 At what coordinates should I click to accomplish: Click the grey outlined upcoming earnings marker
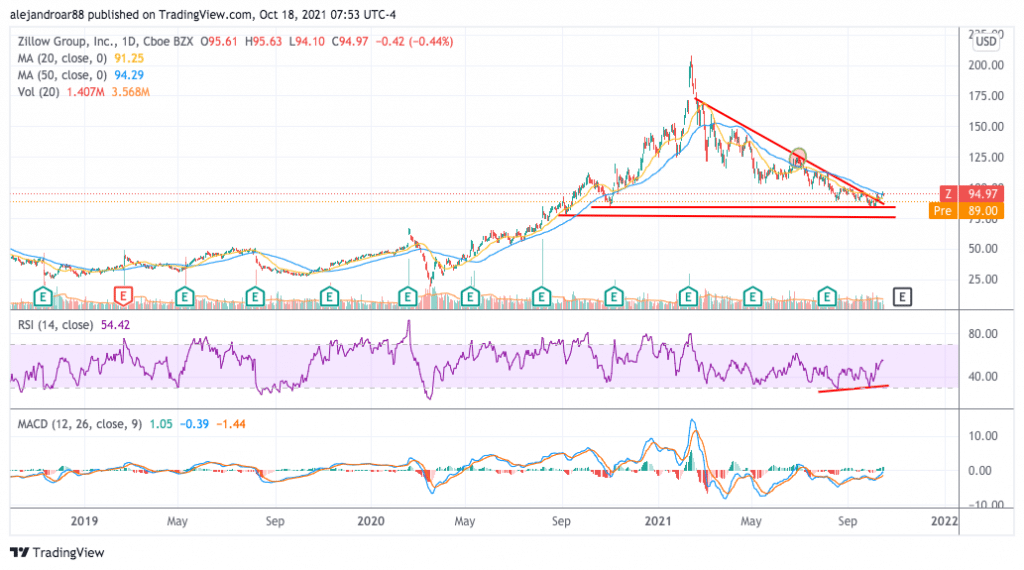click(x=902, y=297)
